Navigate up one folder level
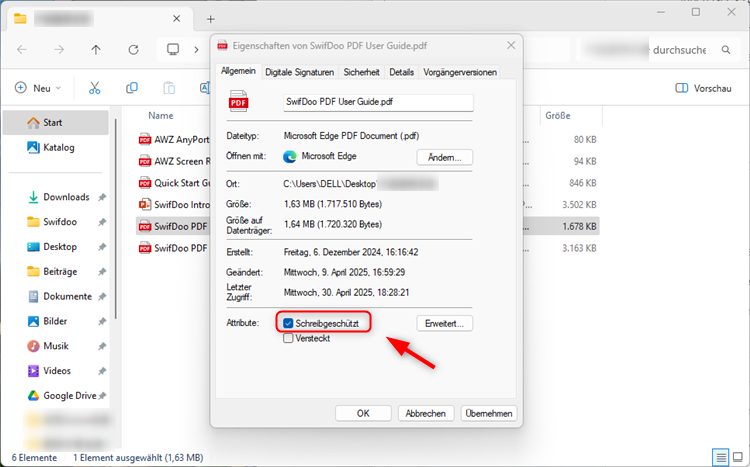Image resolution: width=750 pixels, height=467 pixels. (96, 49)
